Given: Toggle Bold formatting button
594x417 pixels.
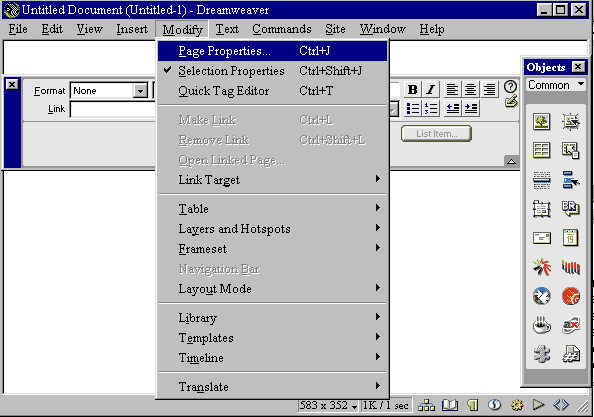Looking at the screenshot, I should point(413,90).
